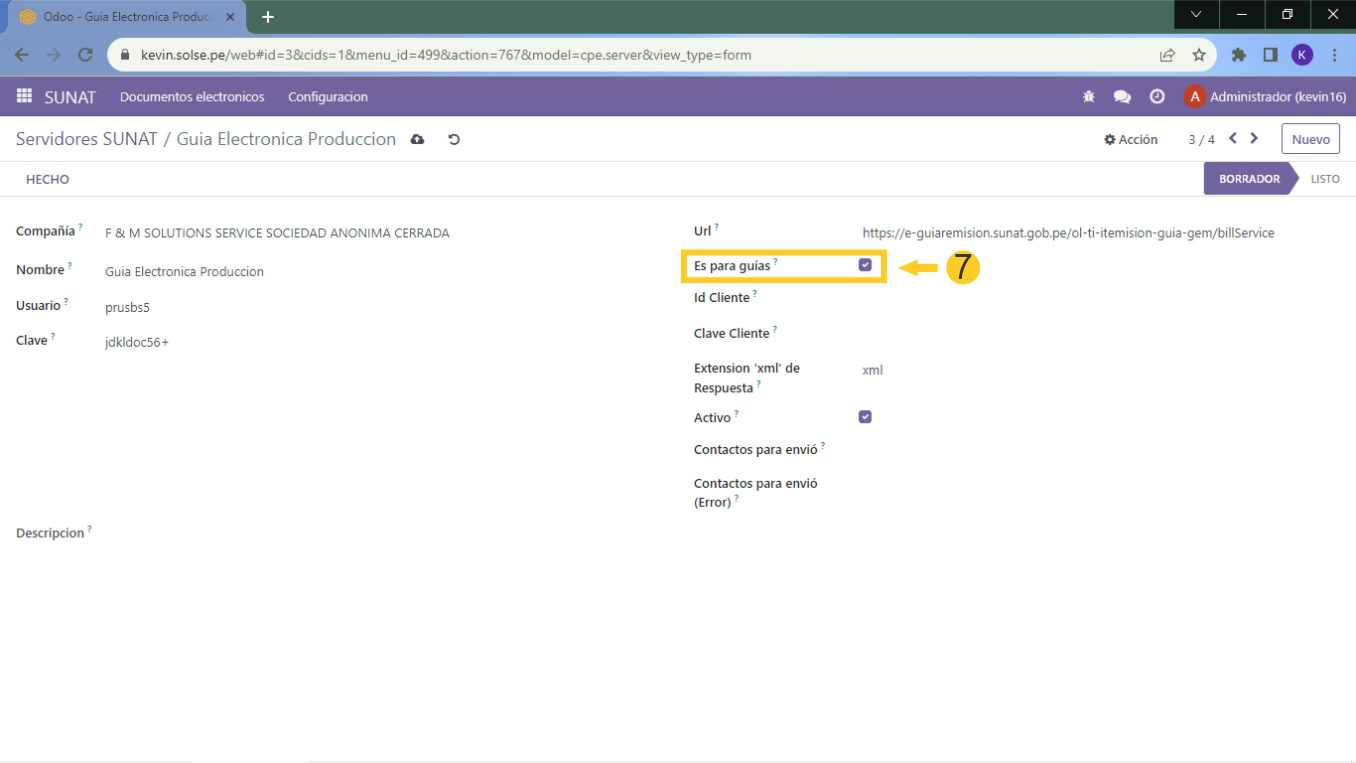The height and width of the screenshot is (763, 1356).
Task: Click the browser forward arrow
Action: (x=54, y=55)
